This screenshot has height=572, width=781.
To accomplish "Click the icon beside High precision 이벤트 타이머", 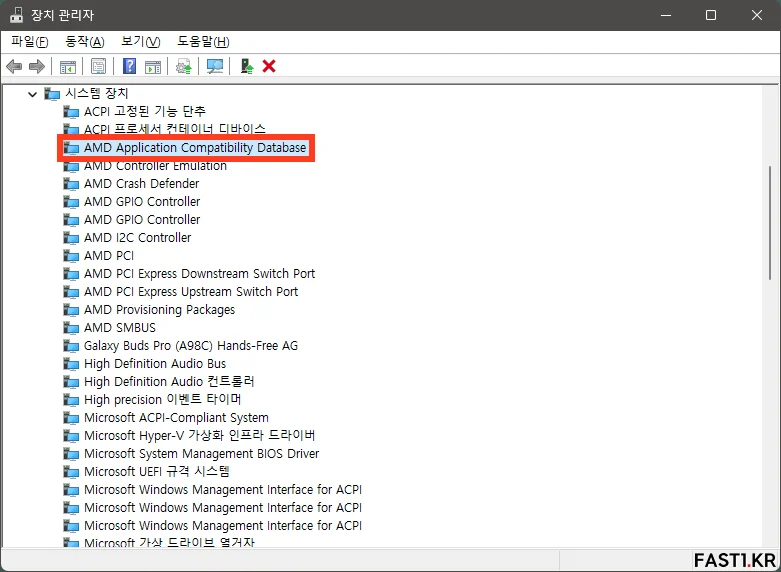I will (71, 400).
